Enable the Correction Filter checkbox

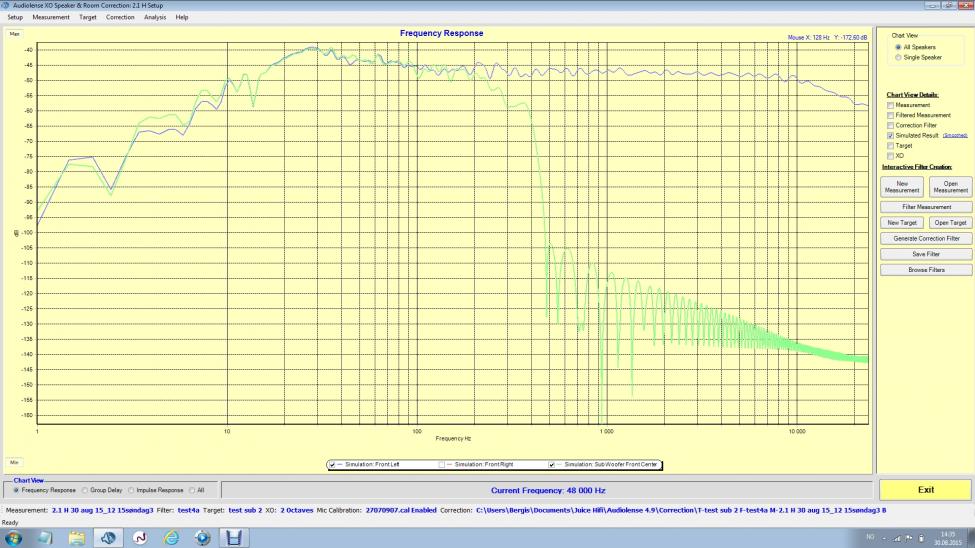890,125
